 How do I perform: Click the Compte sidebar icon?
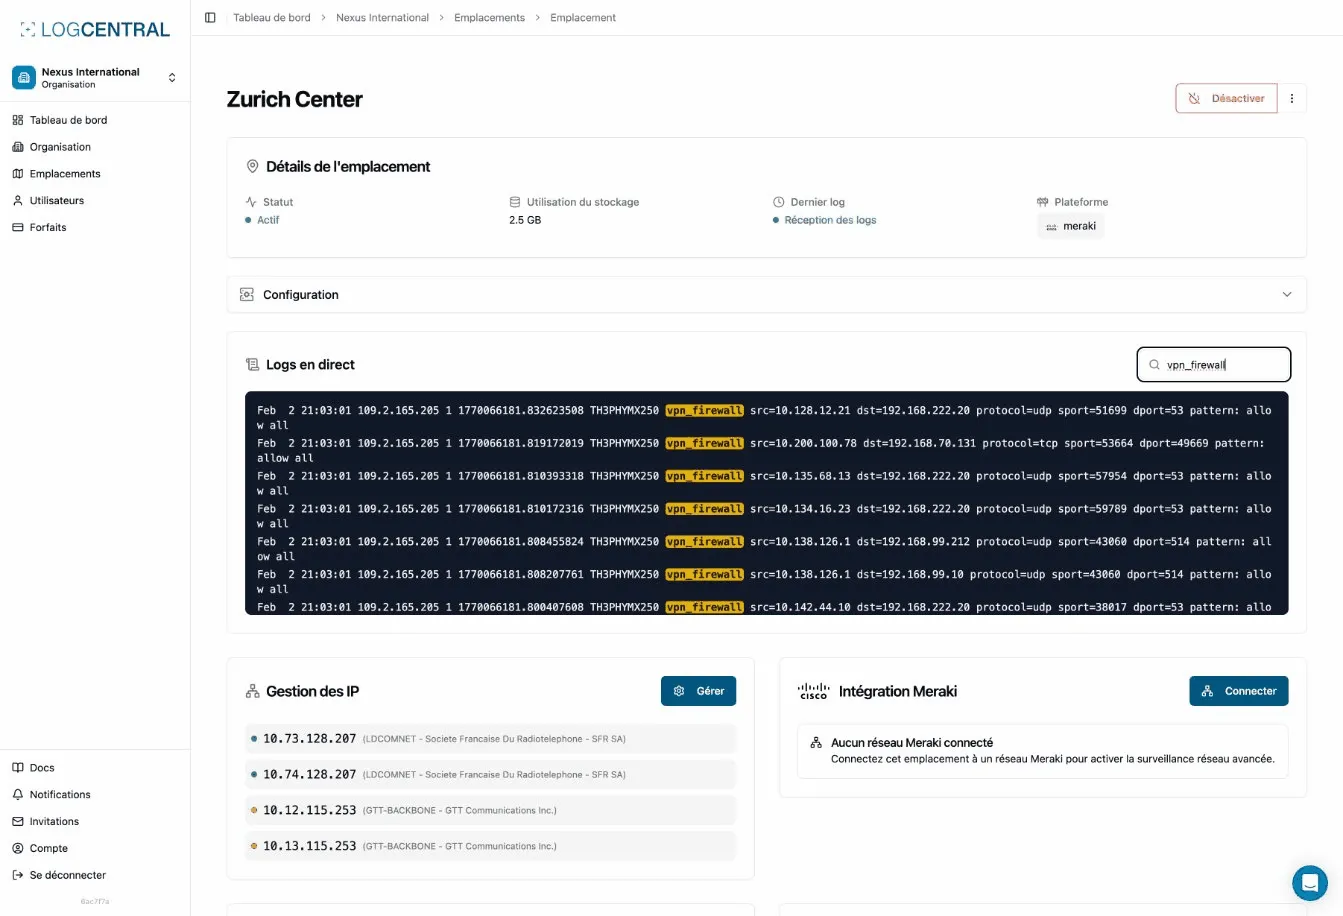18,848
